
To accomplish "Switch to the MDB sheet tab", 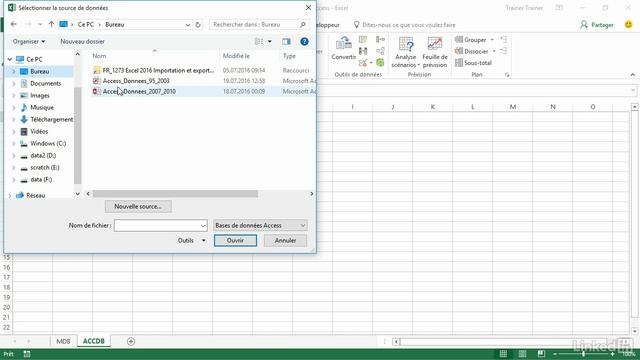I will (63, 341).
